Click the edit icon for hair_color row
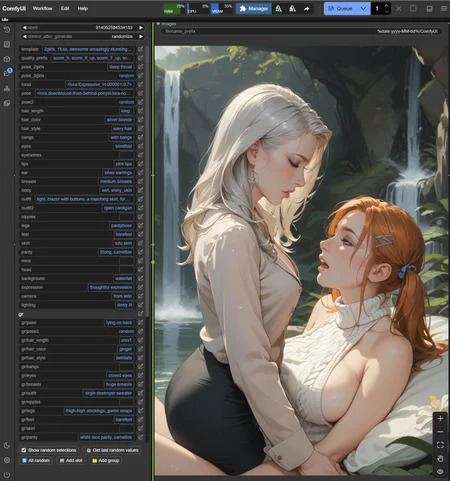The width and height of the screenshot is (450, 481). tap(140, 120)
